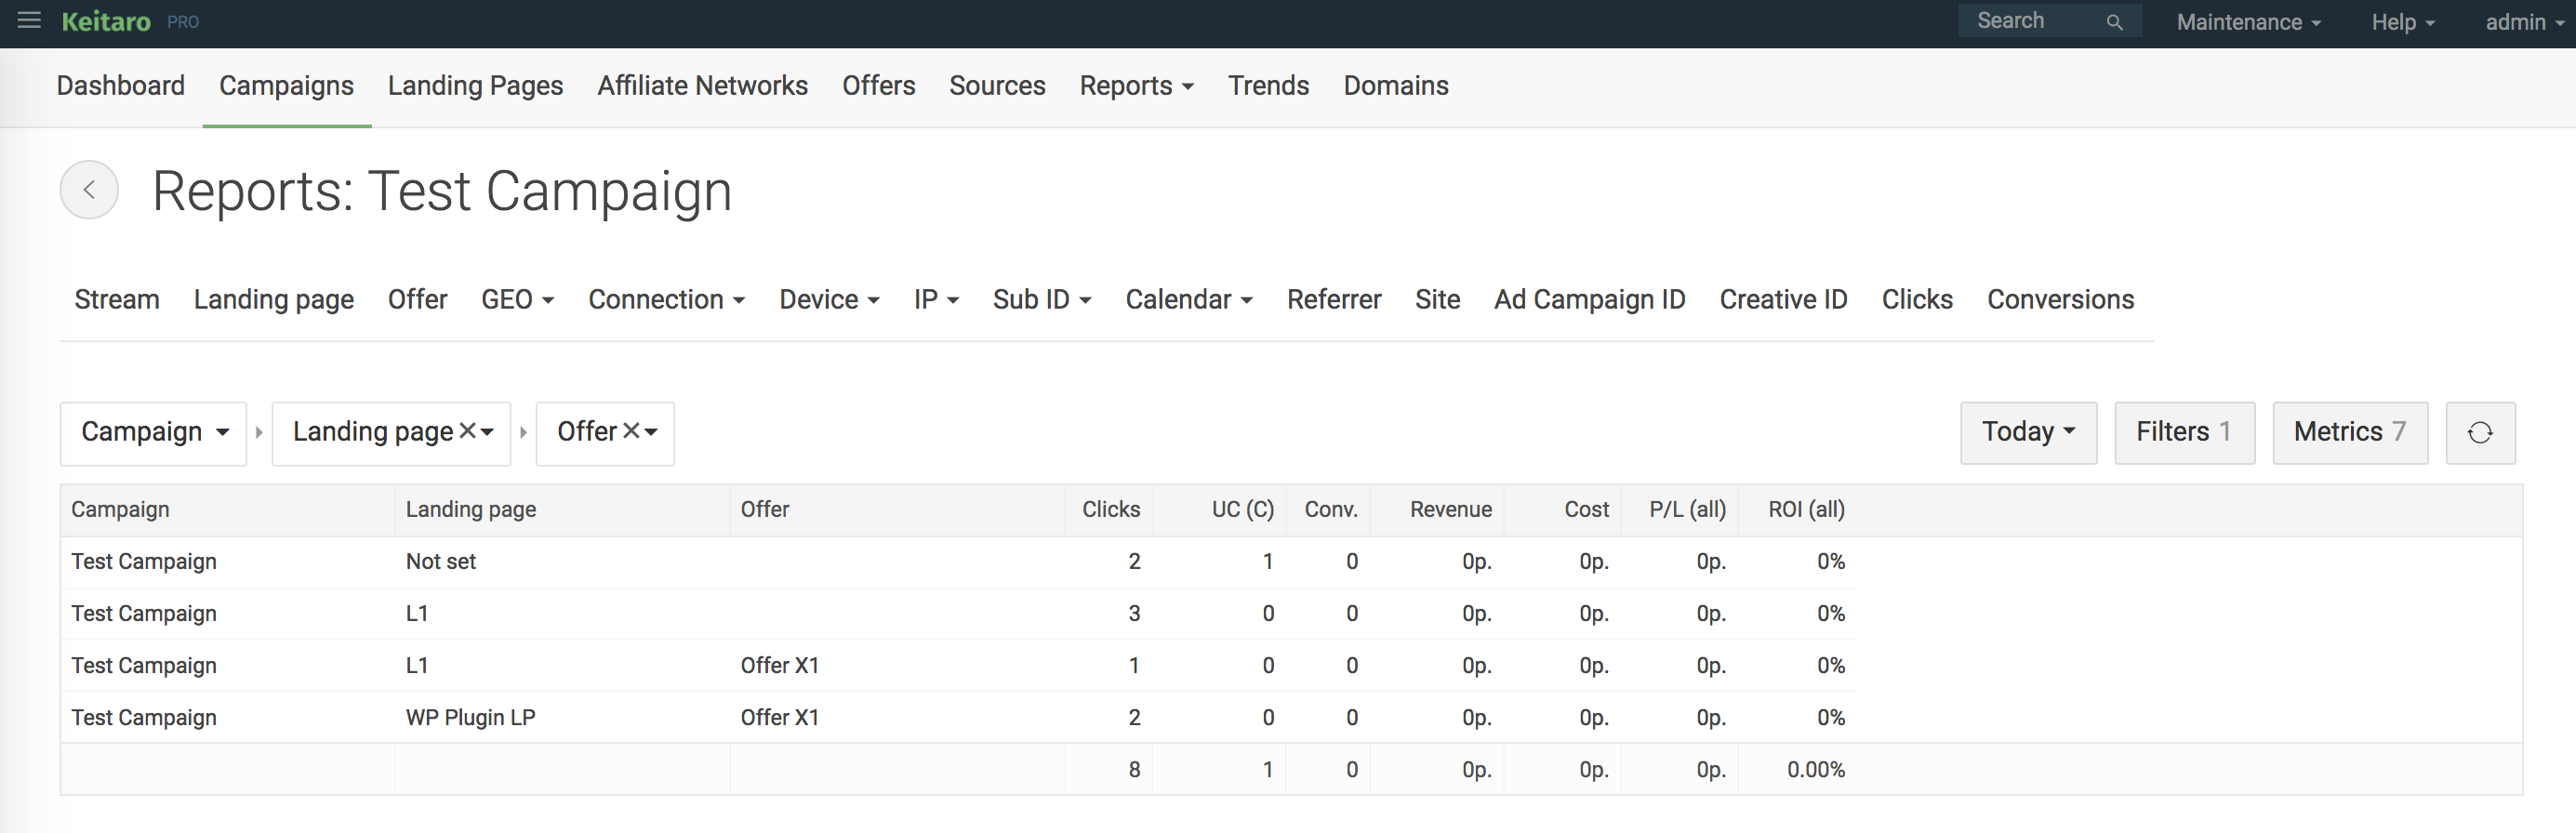Open the Maintenance dropdown menu
The height and width of the screenshot is (833, 2576).
click(x=2248, y=22)
